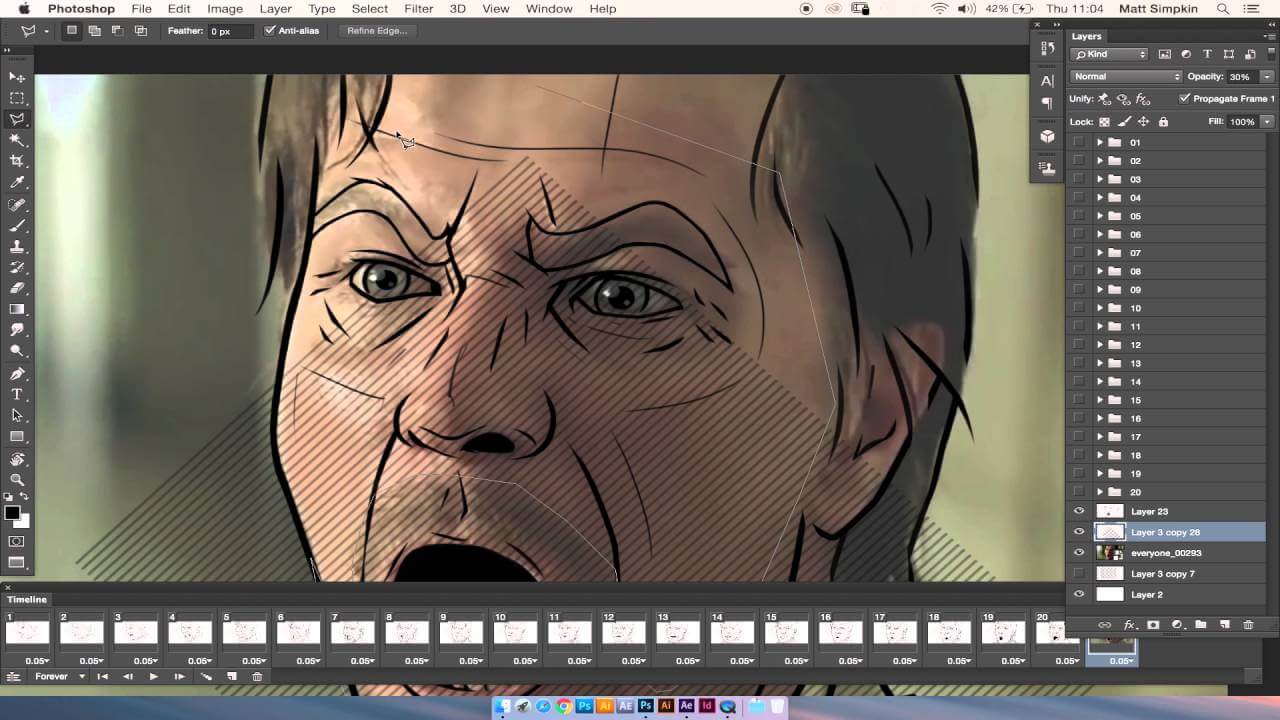Open the Filter menu
The height and width of the screenshot is (720, 1280).
[418, 9]
